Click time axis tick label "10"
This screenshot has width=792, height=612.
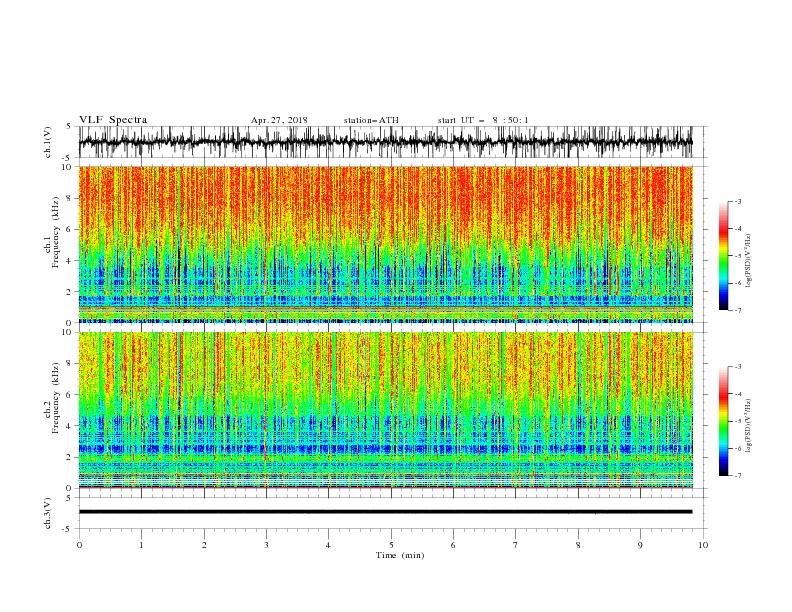tap(703, 545)
